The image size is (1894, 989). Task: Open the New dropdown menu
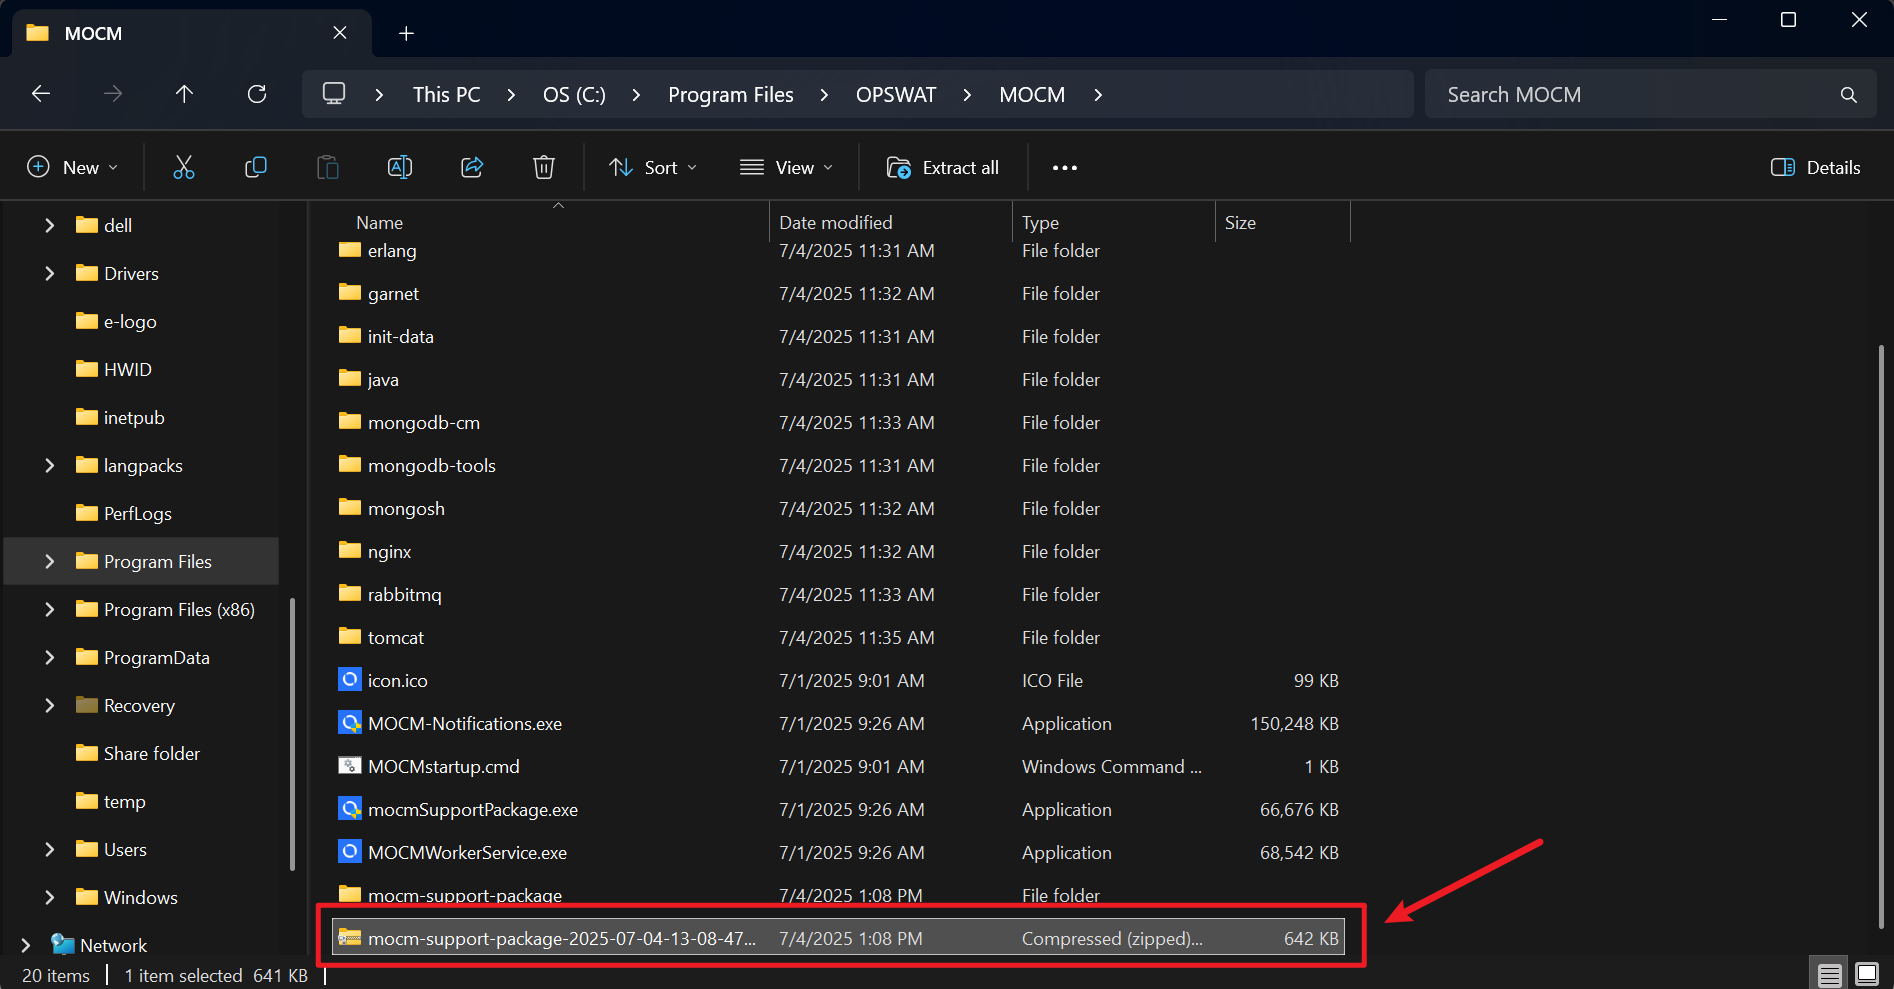pyautogui.click(x=72, y=167)
